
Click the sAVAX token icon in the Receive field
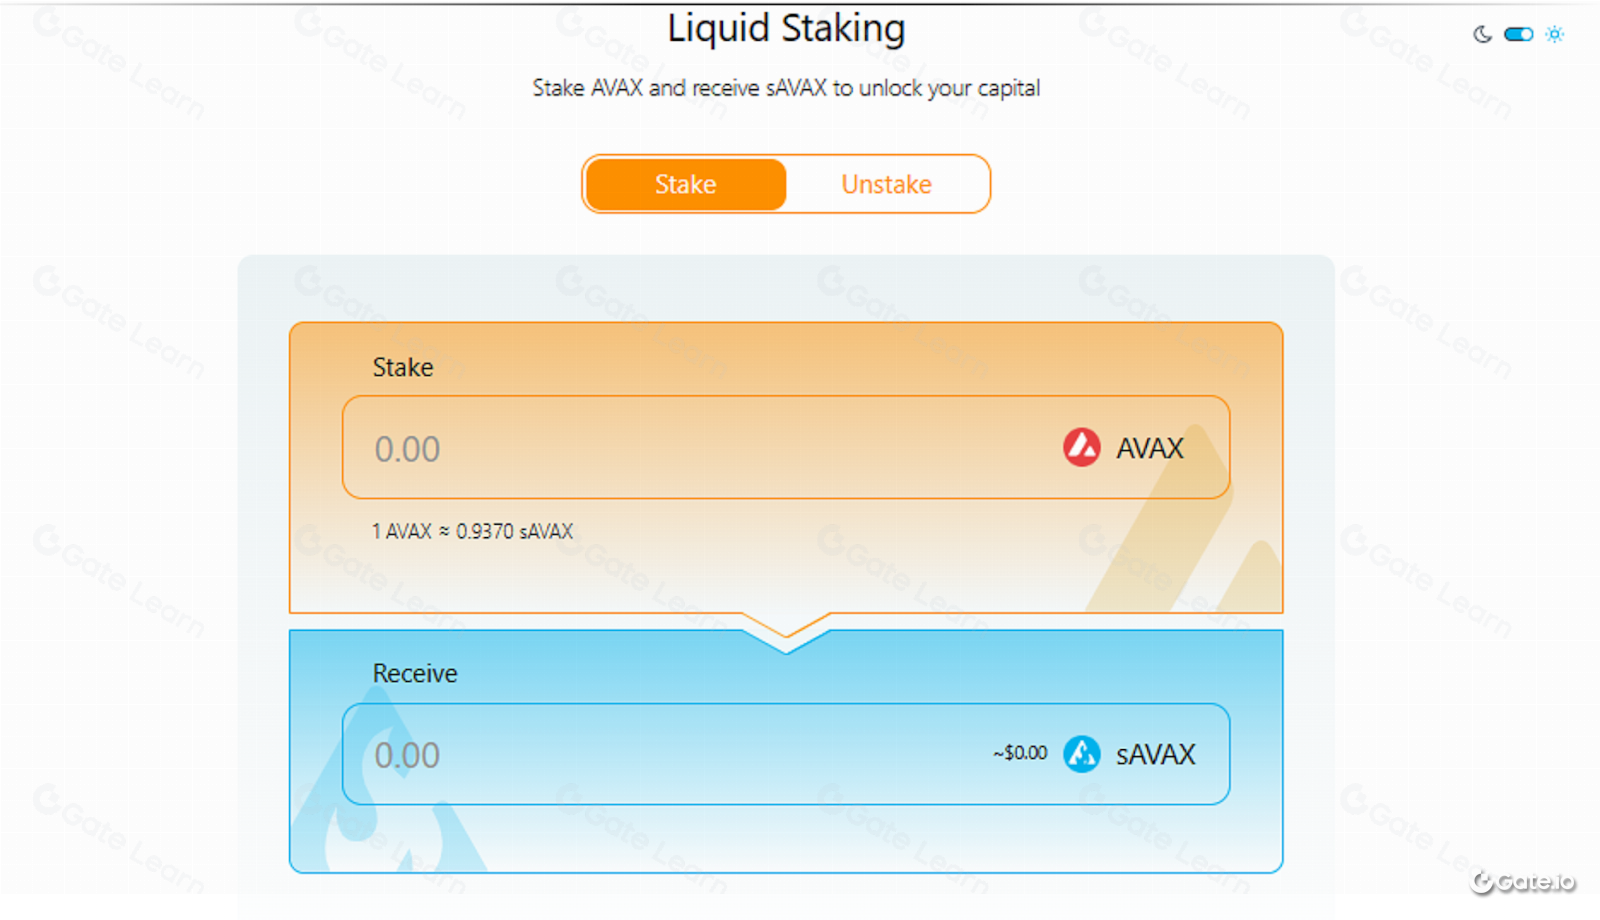[1081, 755]
